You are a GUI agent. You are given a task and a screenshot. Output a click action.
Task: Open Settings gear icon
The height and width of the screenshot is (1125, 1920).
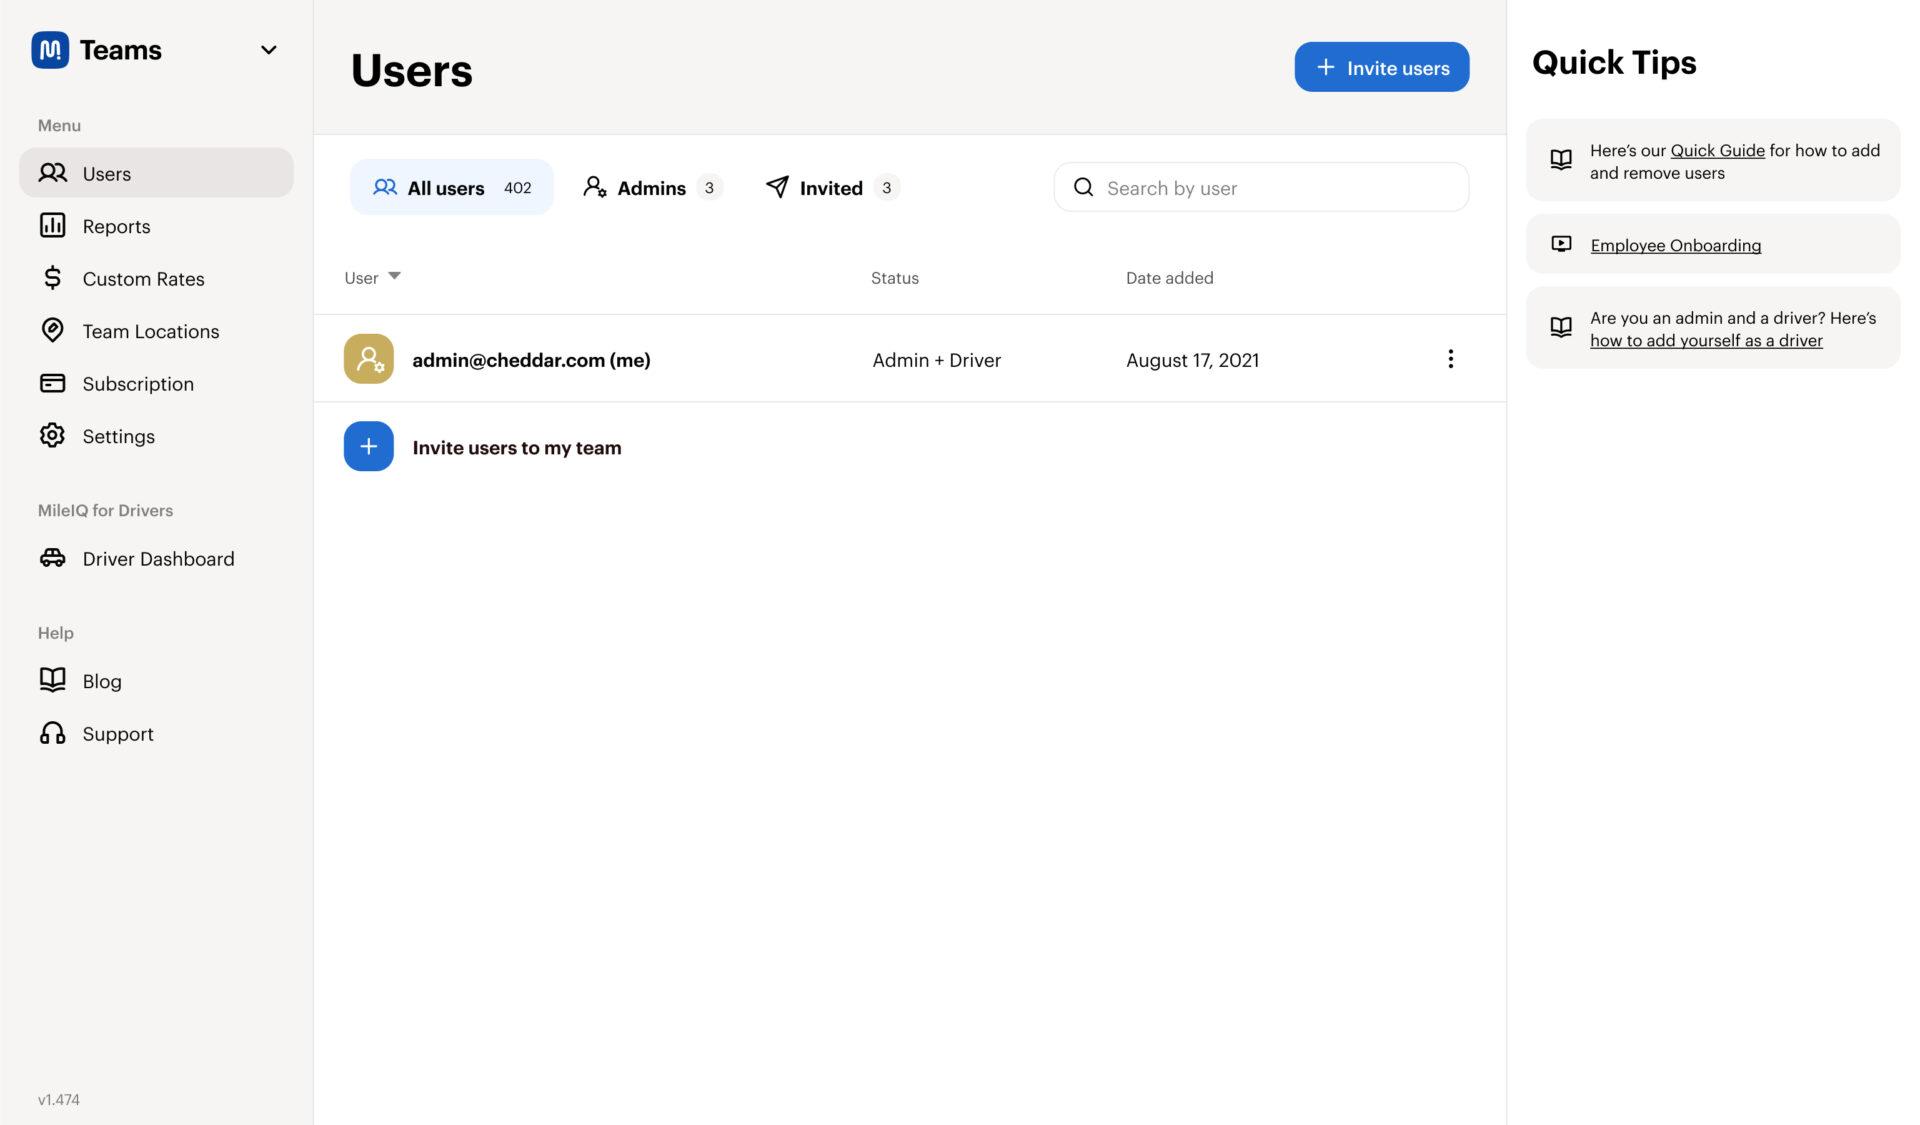[x=52, y=435]
